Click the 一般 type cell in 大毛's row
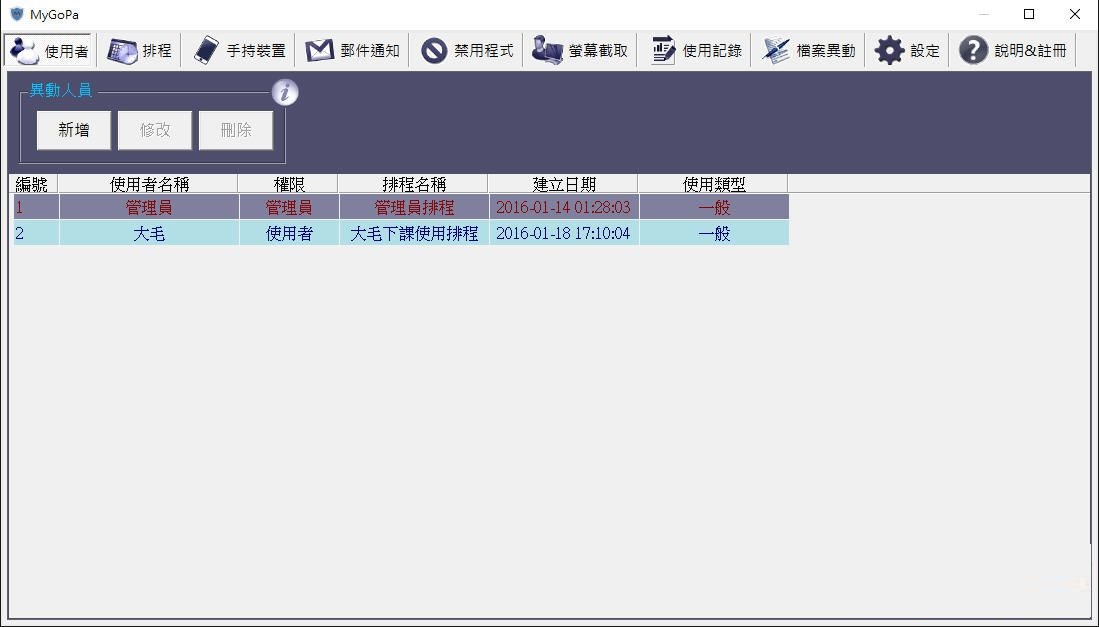This screenshot has width=1099, height=627. (714, 233)
